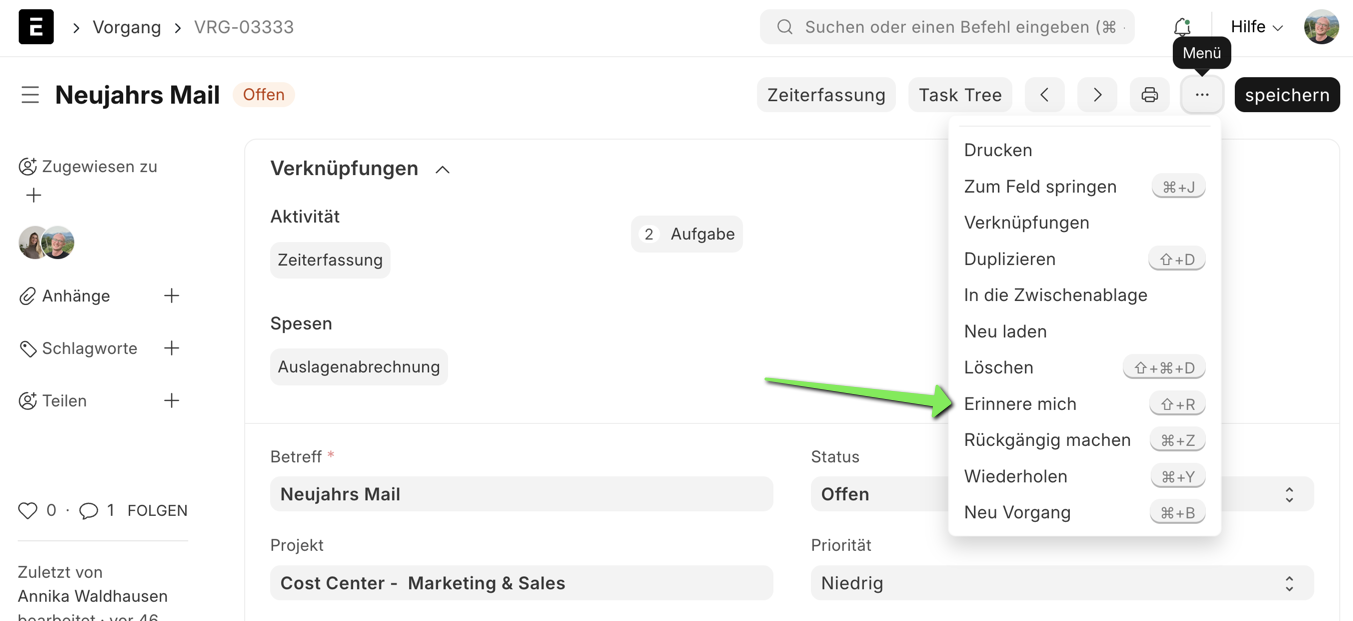Go to previous record with left arrow

1044,95
